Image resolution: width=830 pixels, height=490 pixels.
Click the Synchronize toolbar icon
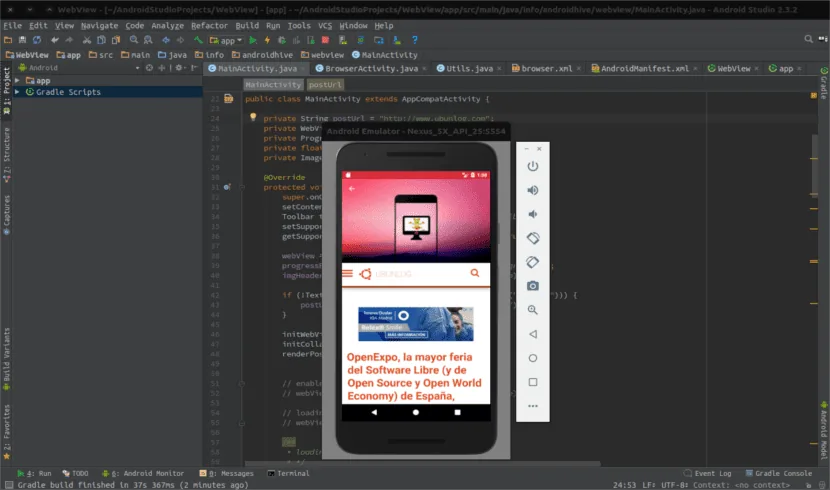click(37, 40)
